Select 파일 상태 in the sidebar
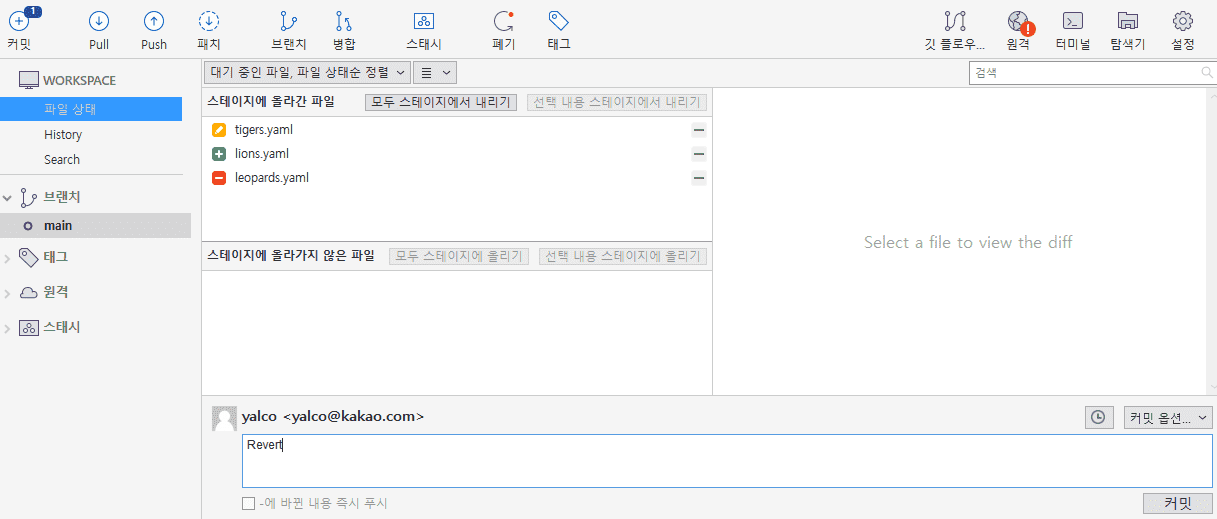 [91, 109]
